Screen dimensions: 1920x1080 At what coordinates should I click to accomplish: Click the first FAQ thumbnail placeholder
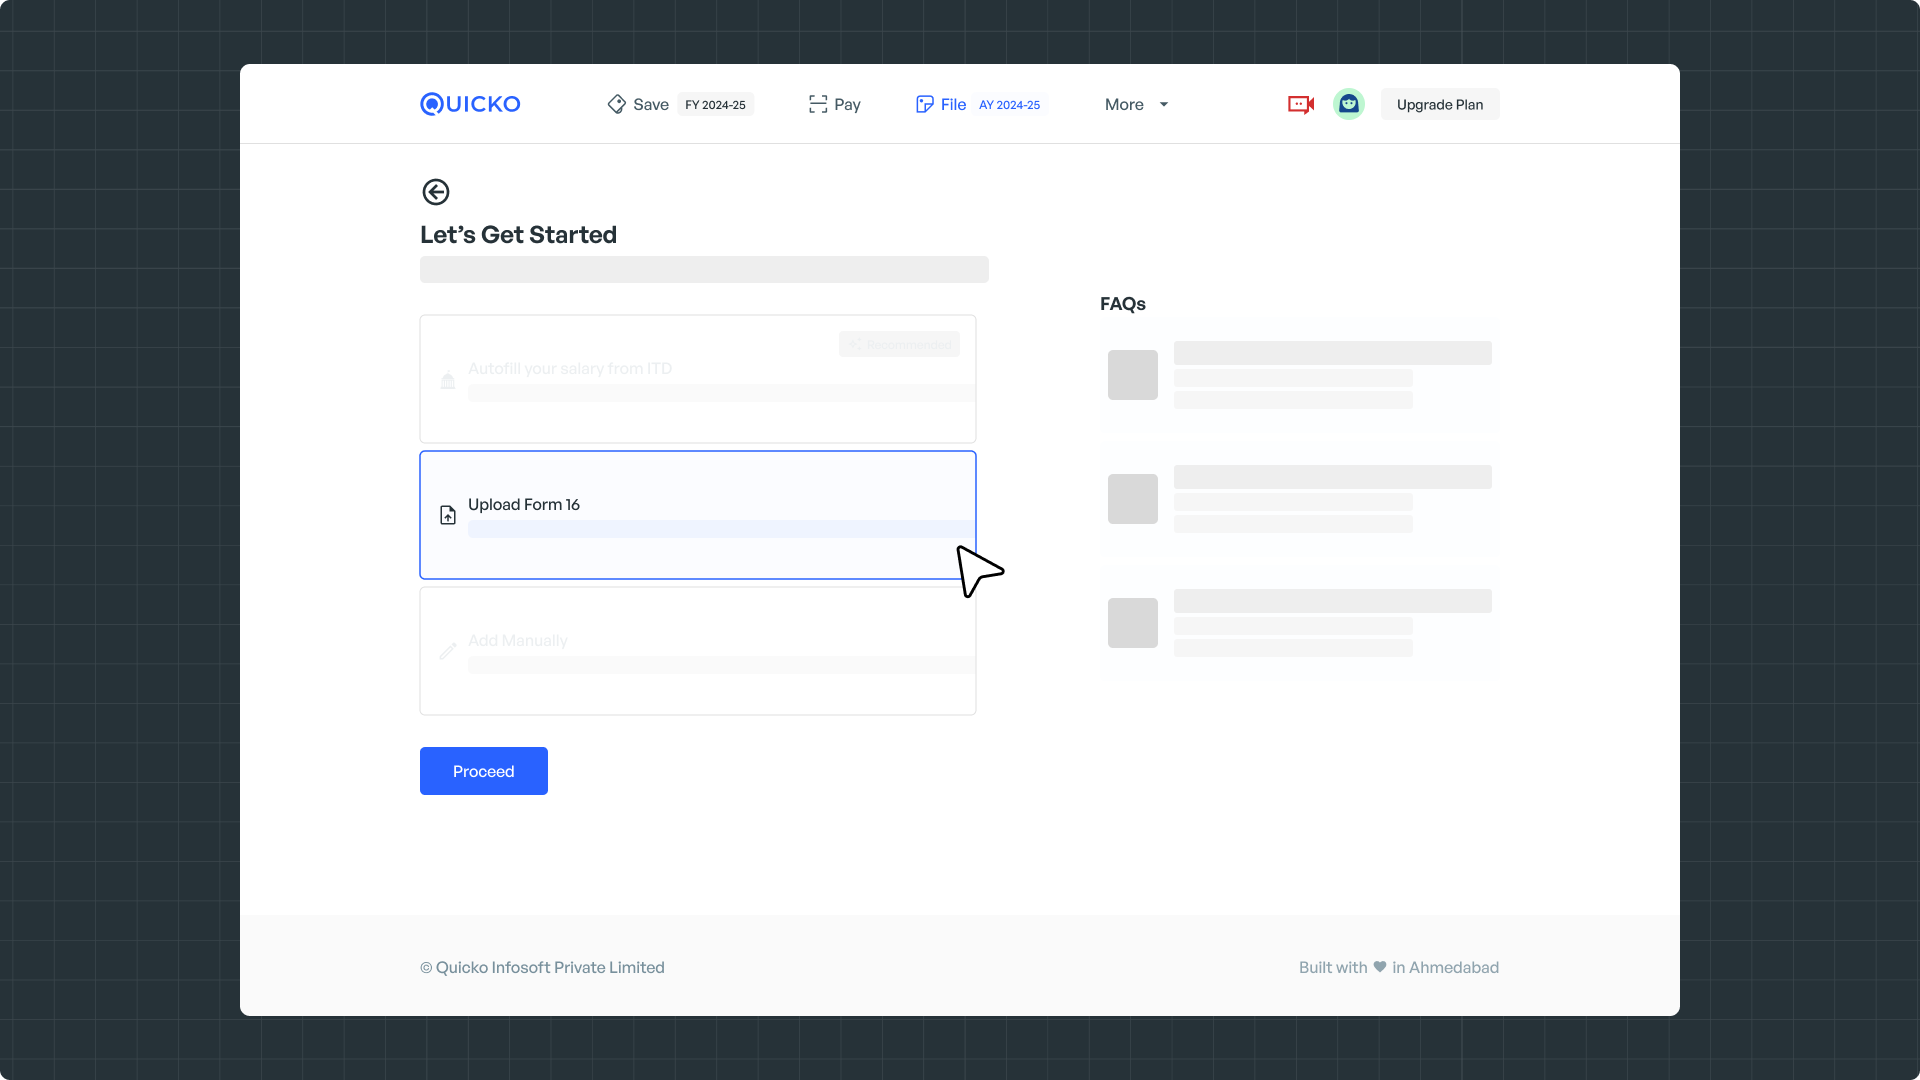click(1132, 375)
